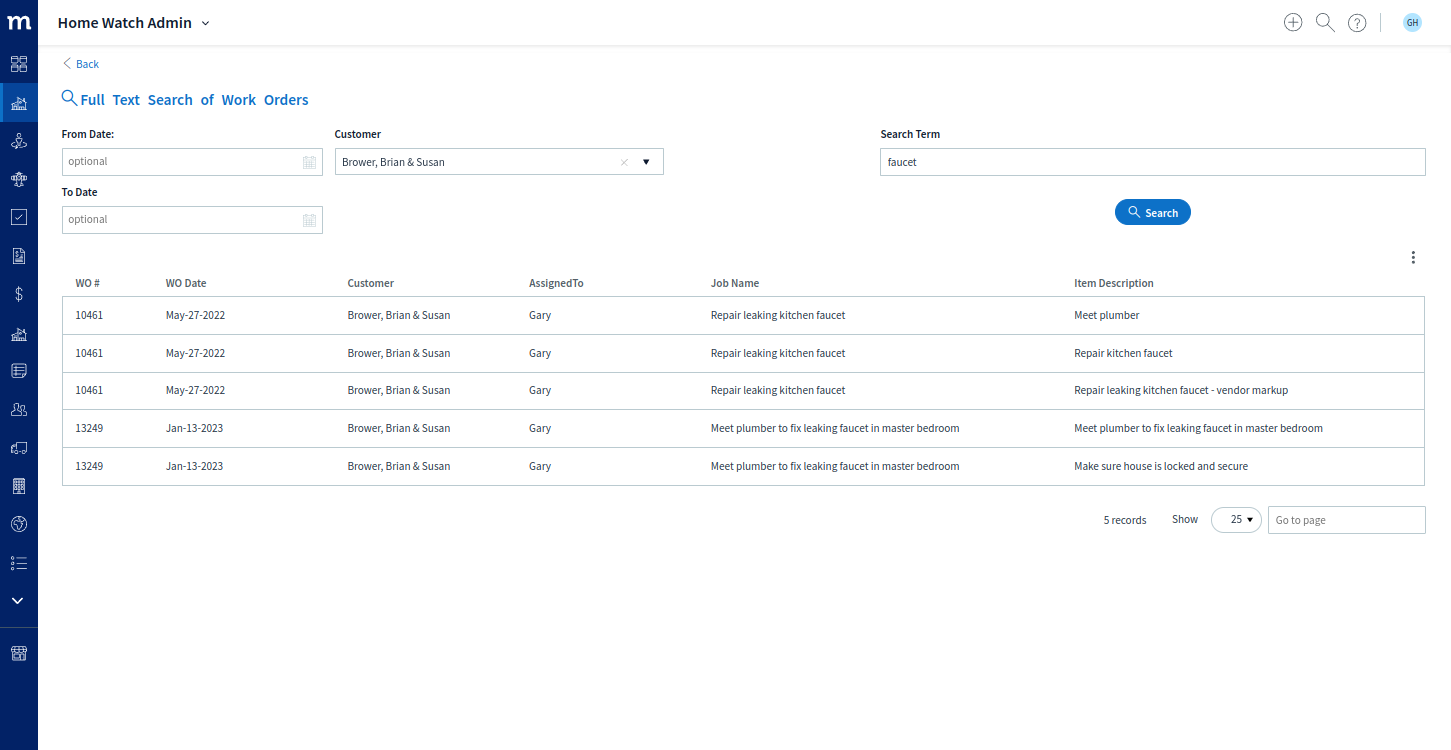Viewport: 1451px width, 750px height.
Task: Click WO 10461 in the 'Meet plumber' row
Action: [89, 315]
